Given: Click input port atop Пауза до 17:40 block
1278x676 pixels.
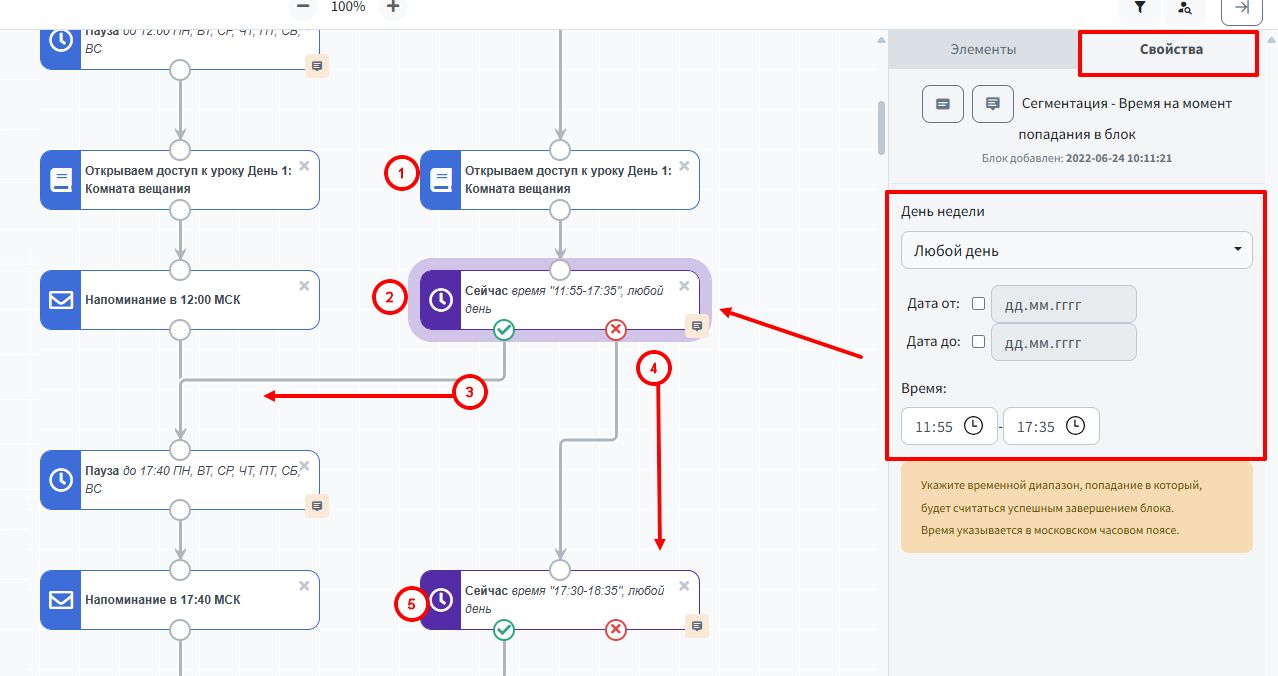Looking at the screenshot, I should pos(180,450).
